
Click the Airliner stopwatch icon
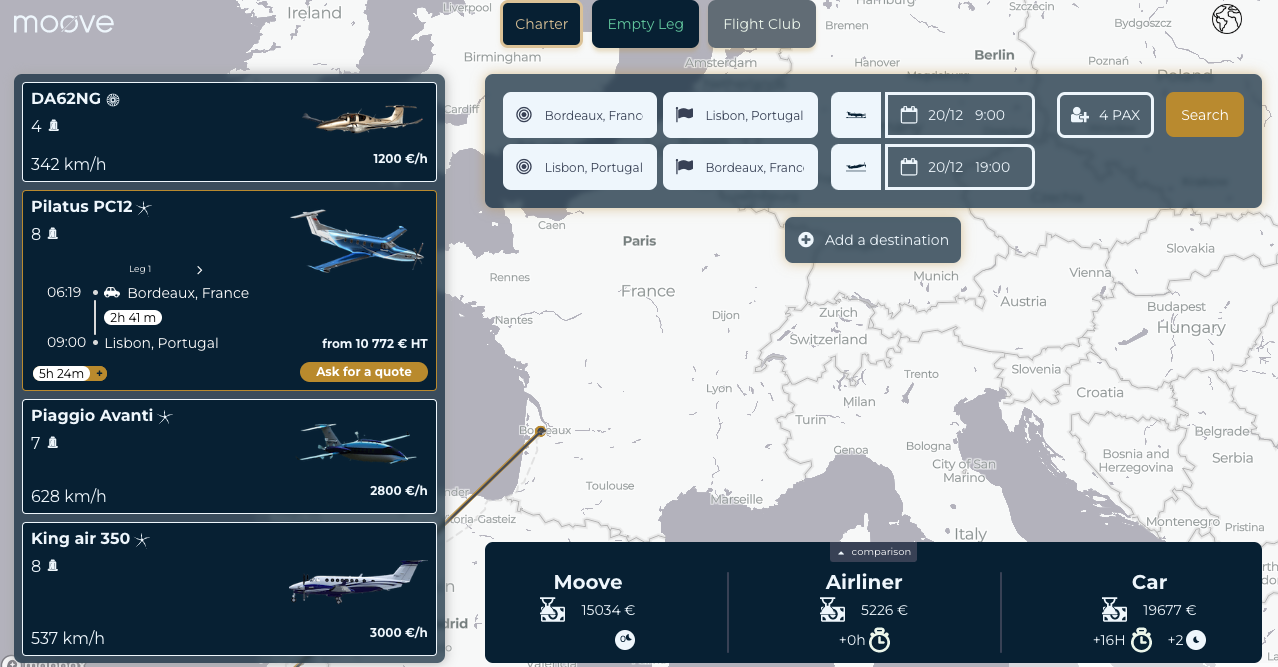tap(879, 640)
